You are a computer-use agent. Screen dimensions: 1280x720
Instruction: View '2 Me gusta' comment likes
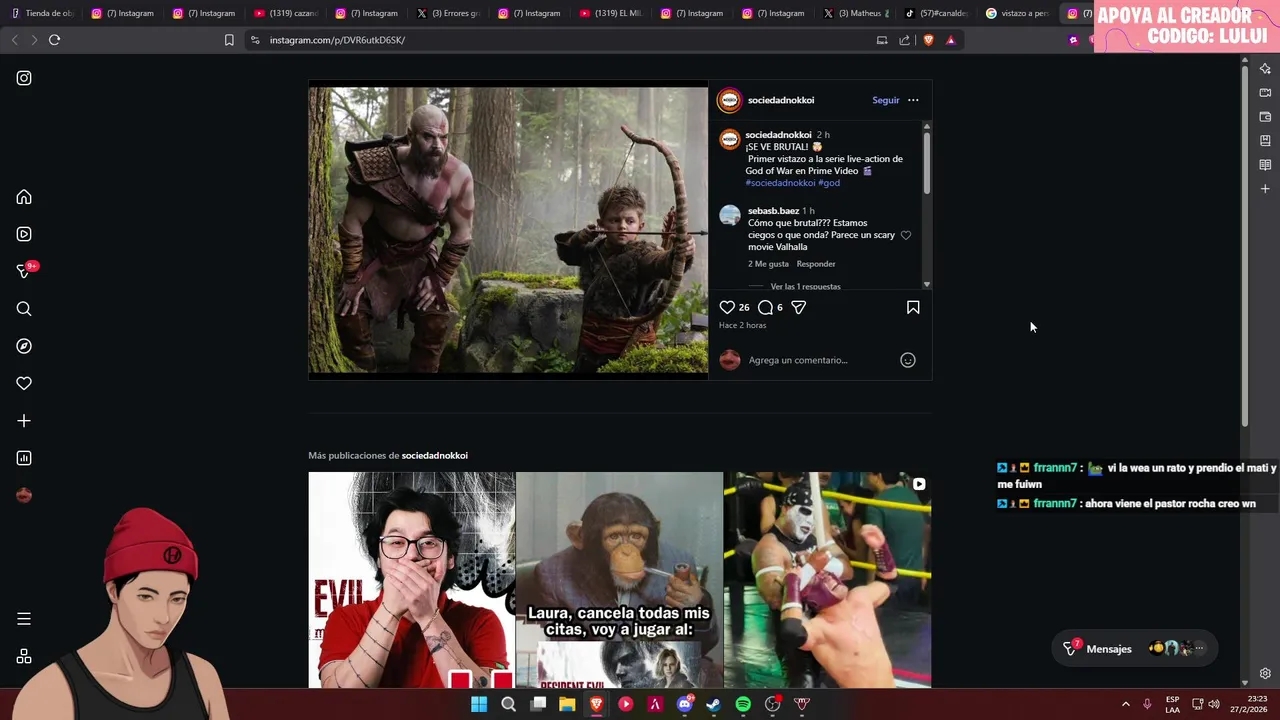[768, 264]
